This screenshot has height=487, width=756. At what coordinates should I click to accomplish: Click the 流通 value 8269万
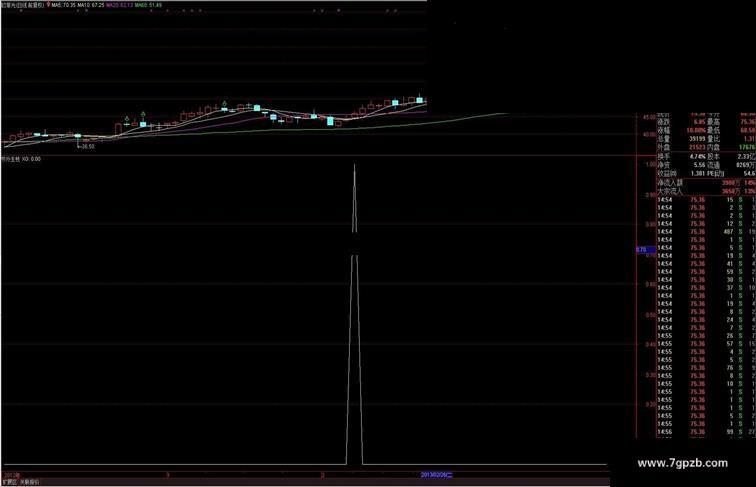pos(746,165)
